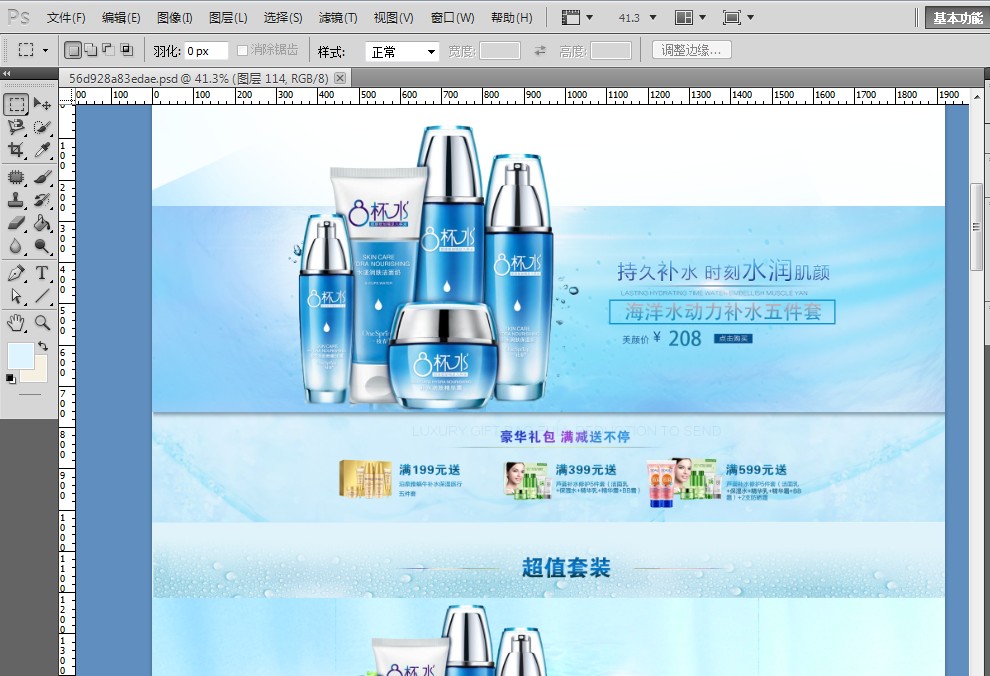
Task: Close the 56d928a83edae.psd document tab
Action: pyautogui.click(x=340, y=78)
